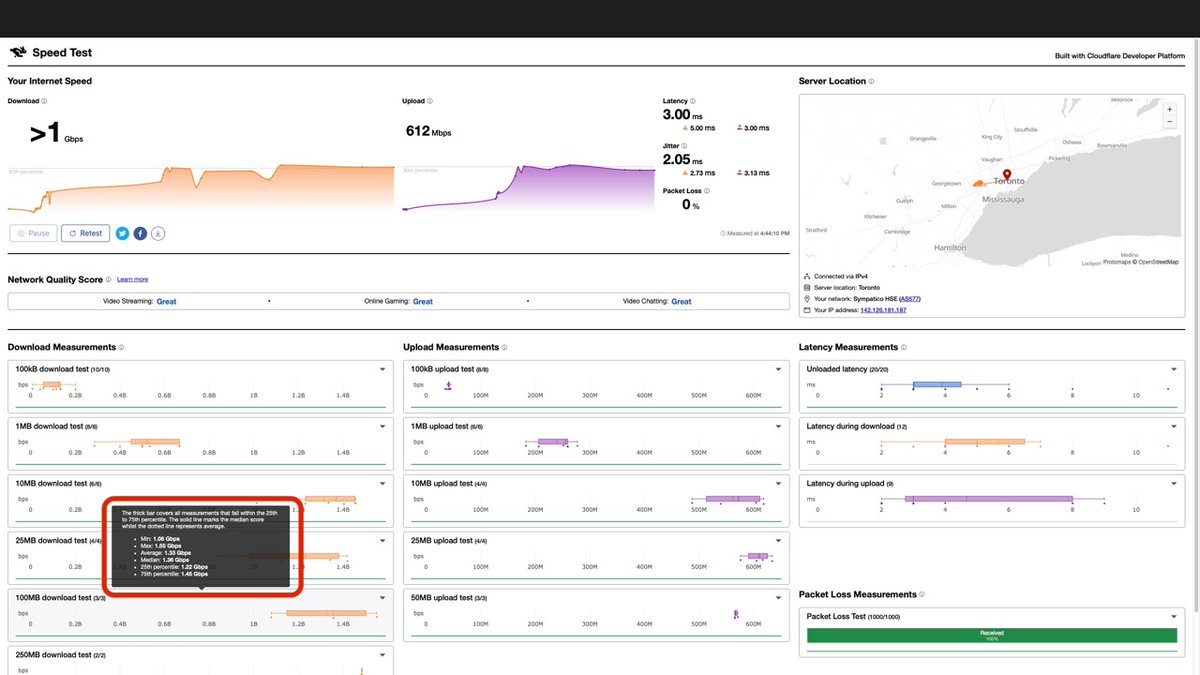1200x675 pixels.
Task: Click the Latency info icon
Action: pos(695,100)
